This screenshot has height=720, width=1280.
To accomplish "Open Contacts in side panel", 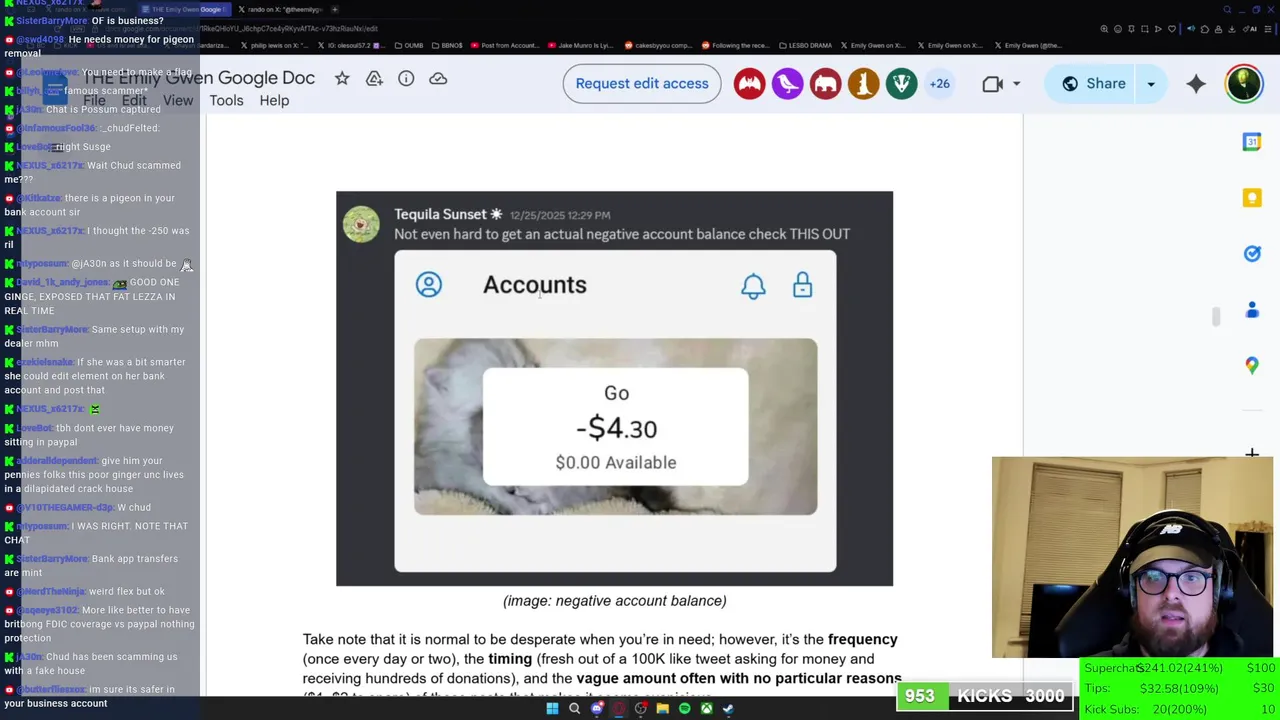I will 1252,310.
